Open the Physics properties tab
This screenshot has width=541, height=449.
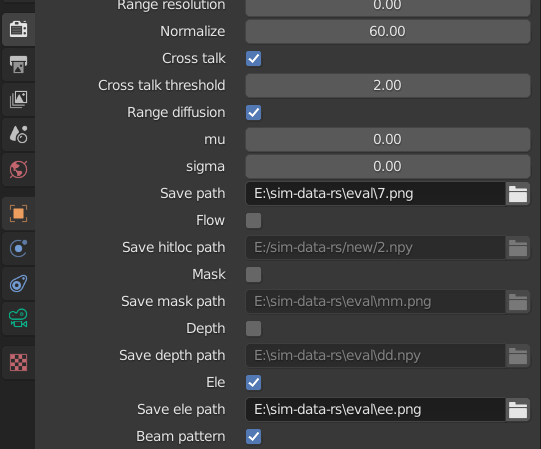click(x=18, y=248)
